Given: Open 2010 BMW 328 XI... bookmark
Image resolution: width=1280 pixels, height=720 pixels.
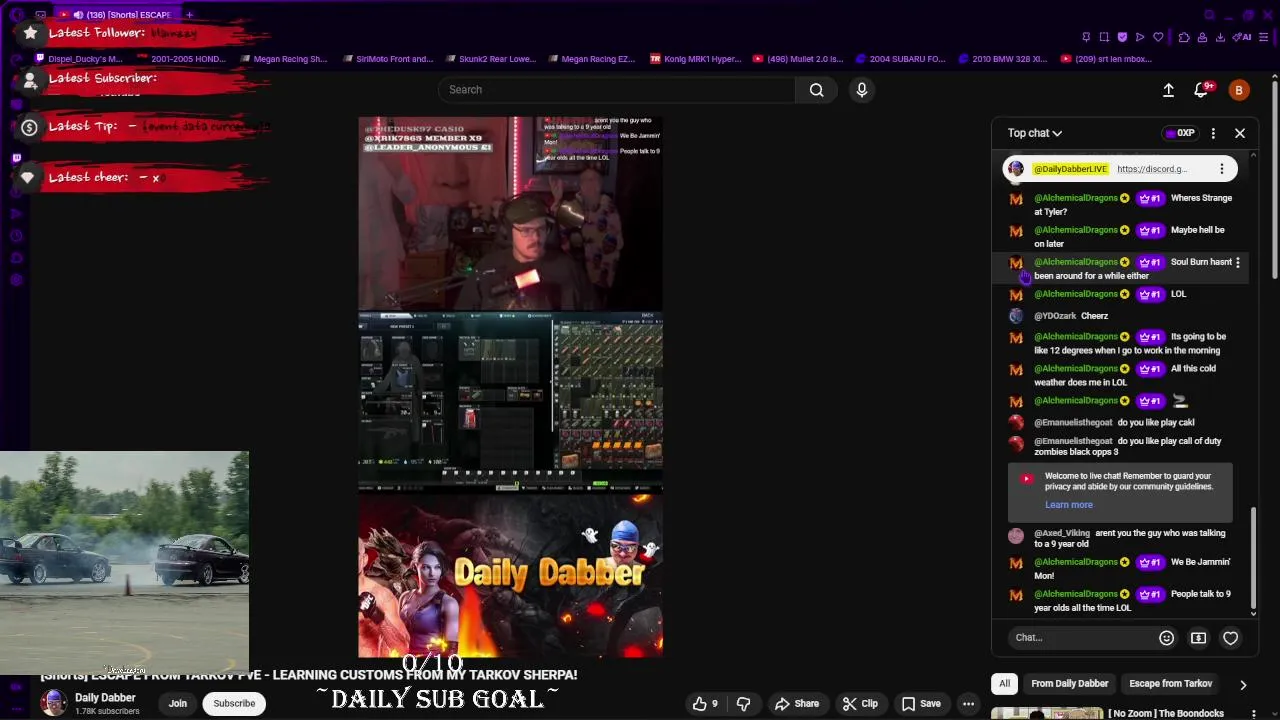Looking at the screenshot, I should point(1003,59).
